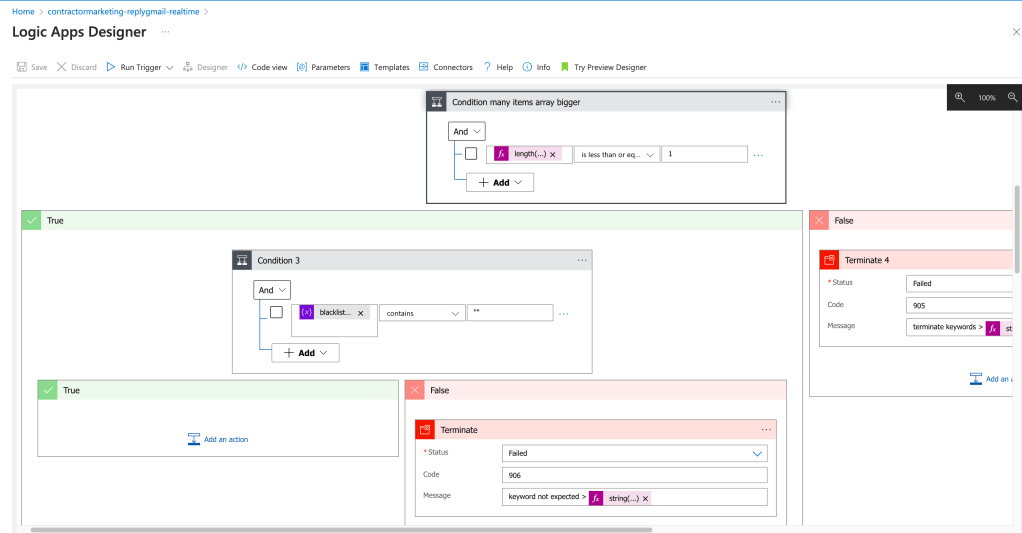The height and width of the screenshot is (533, 1022).
Task: Click the Condition 3 True branch header
Action: pos(218,390)
